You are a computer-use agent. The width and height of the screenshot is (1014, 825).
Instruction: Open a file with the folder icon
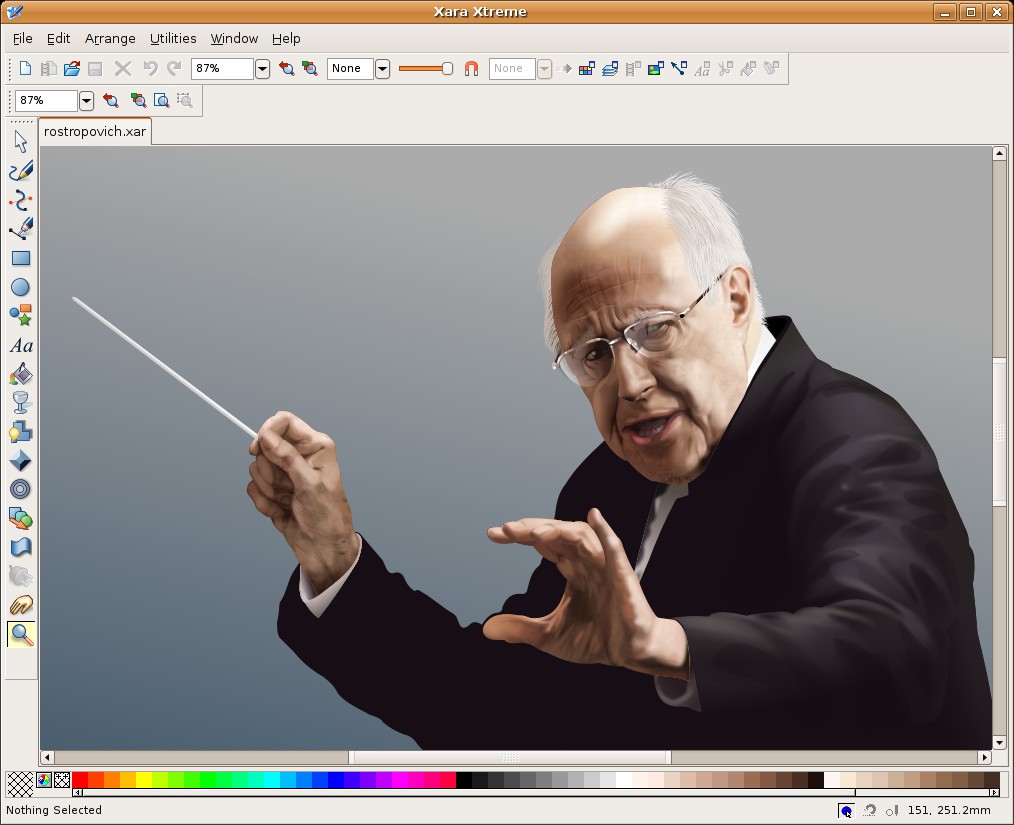(72, 69)
